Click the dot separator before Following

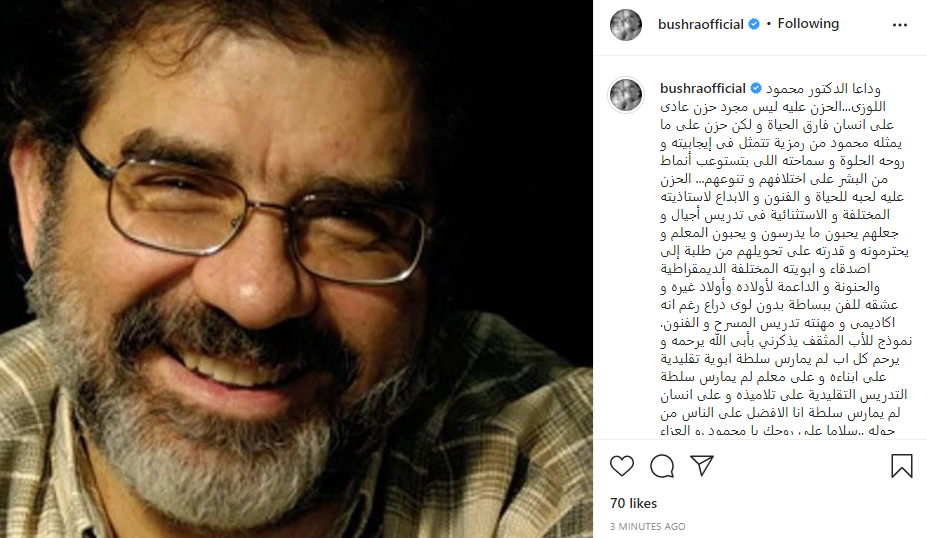click(769, 24)
